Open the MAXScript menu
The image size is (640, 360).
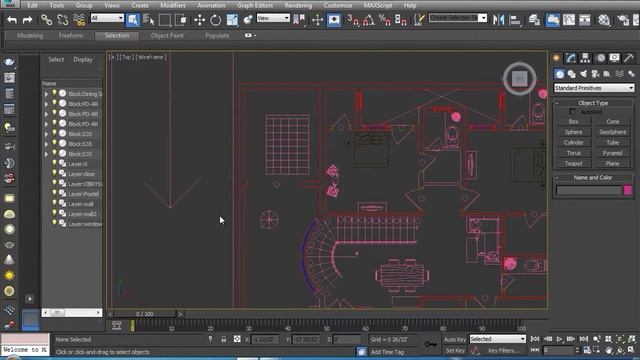pyautogui.click(x=378, y=5)
